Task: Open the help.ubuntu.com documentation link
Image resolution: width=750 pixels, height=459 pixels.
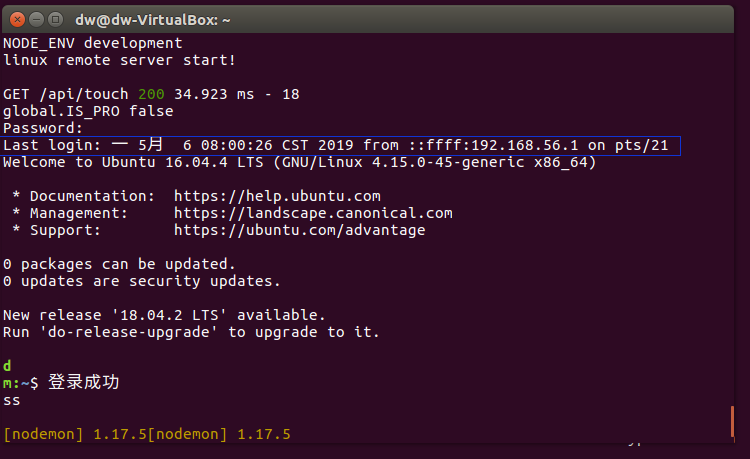Action: pyautogui.click(x=277, y=196)
